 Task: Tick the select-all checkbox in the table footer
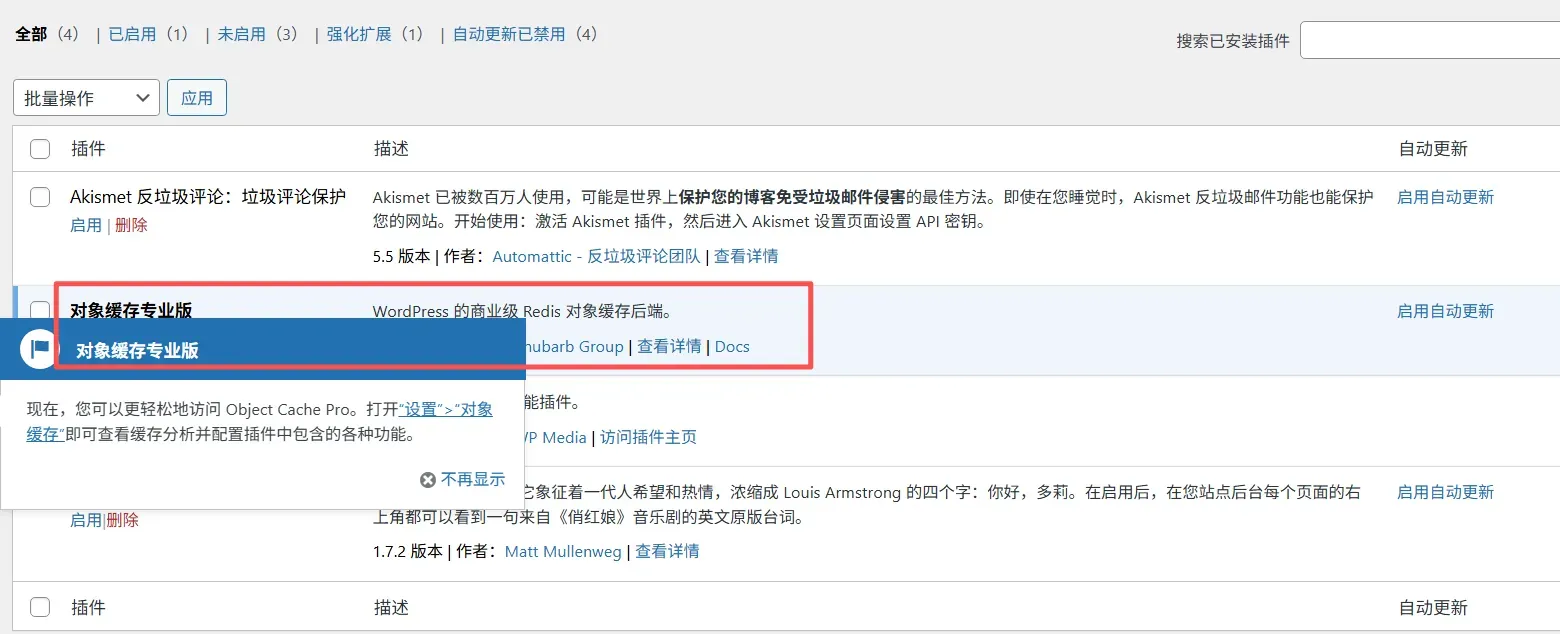tap(40, 607)
